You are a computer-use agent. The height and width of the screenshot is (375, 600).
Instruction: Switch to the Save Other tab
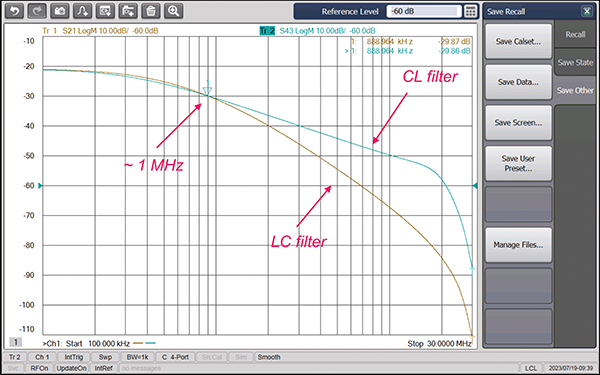575,90
